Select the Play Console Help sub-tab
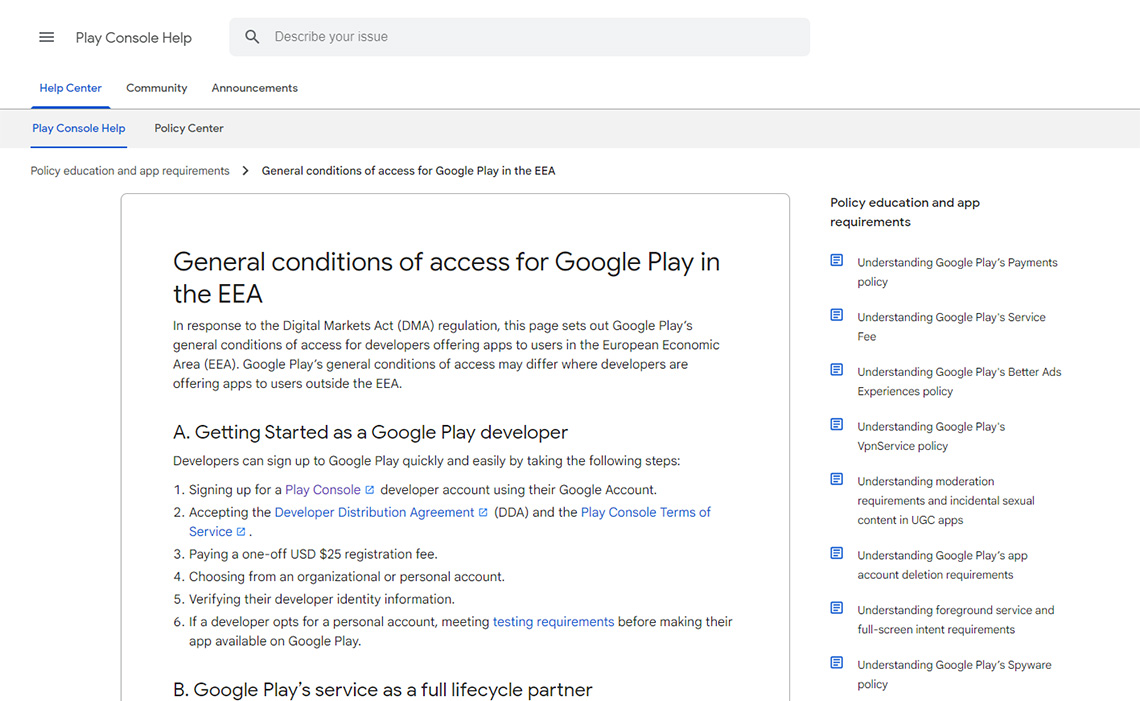The height and width of the screenshot is (701, 1140). 79,128
